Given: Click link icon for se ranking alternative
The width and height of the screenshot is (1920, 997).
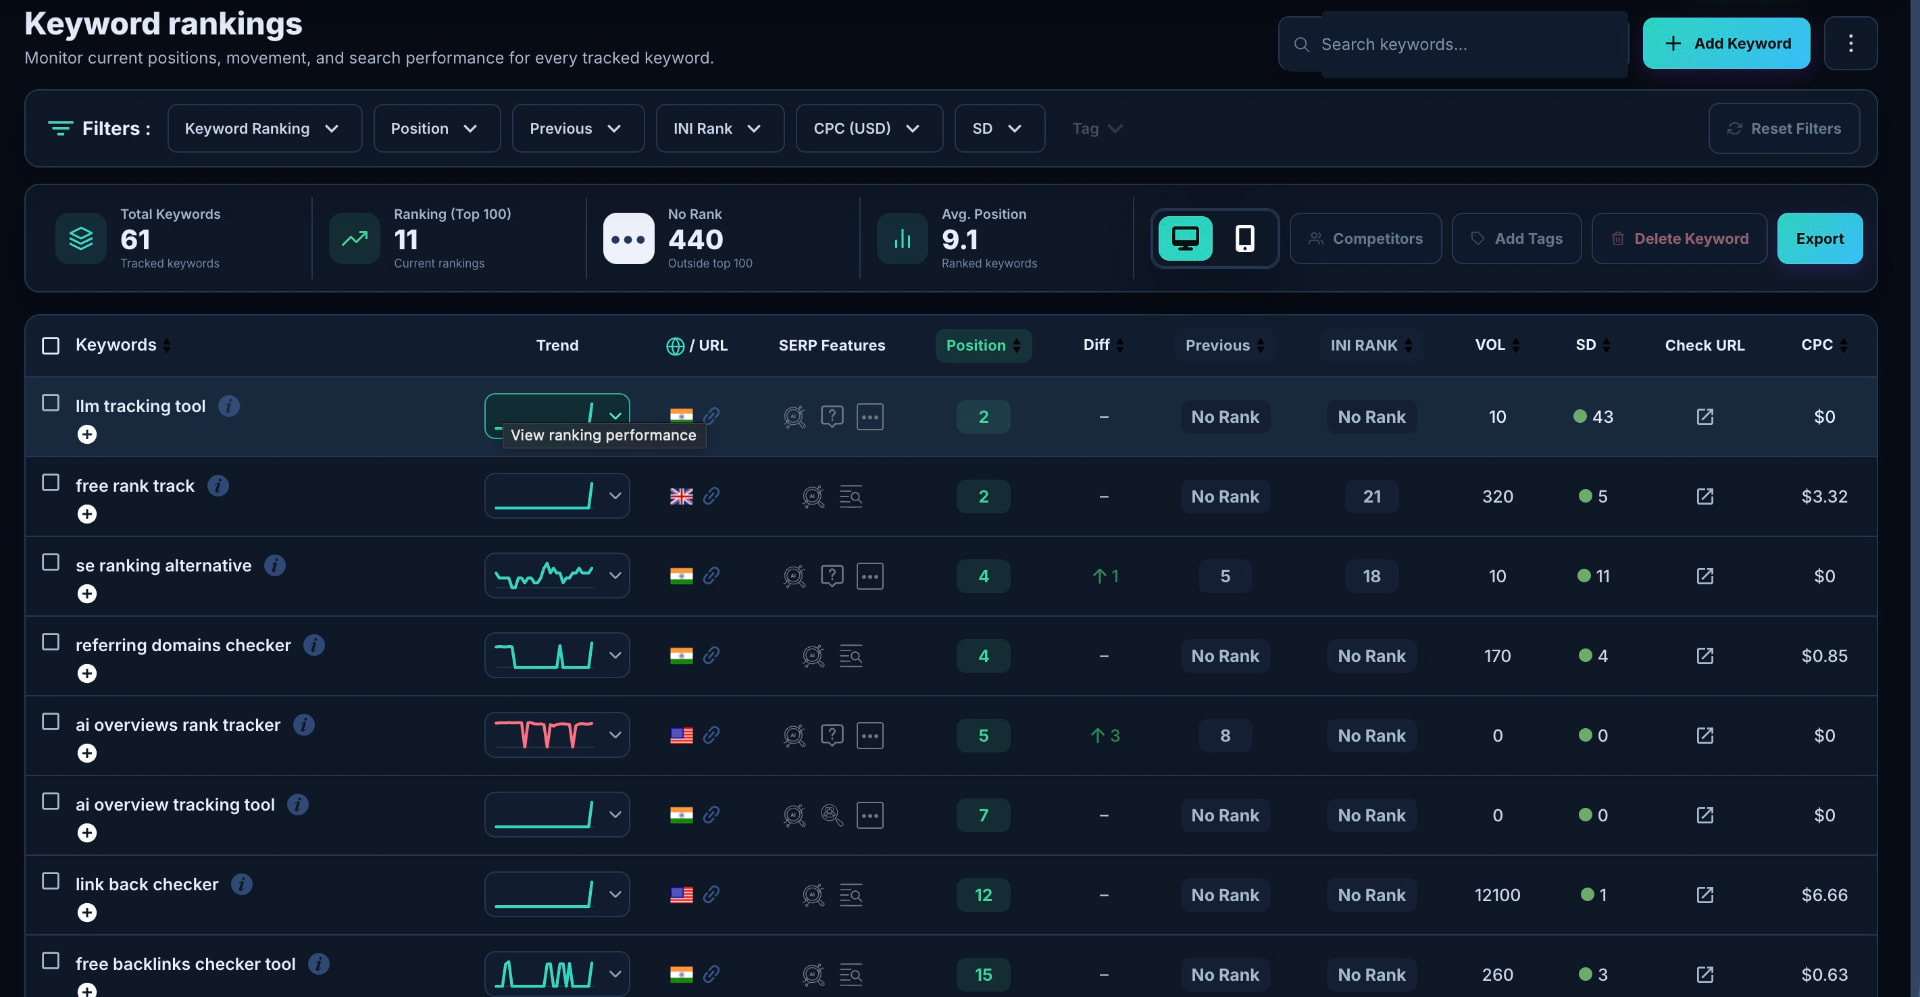Looking at the screenshot, I should point(711,576).
